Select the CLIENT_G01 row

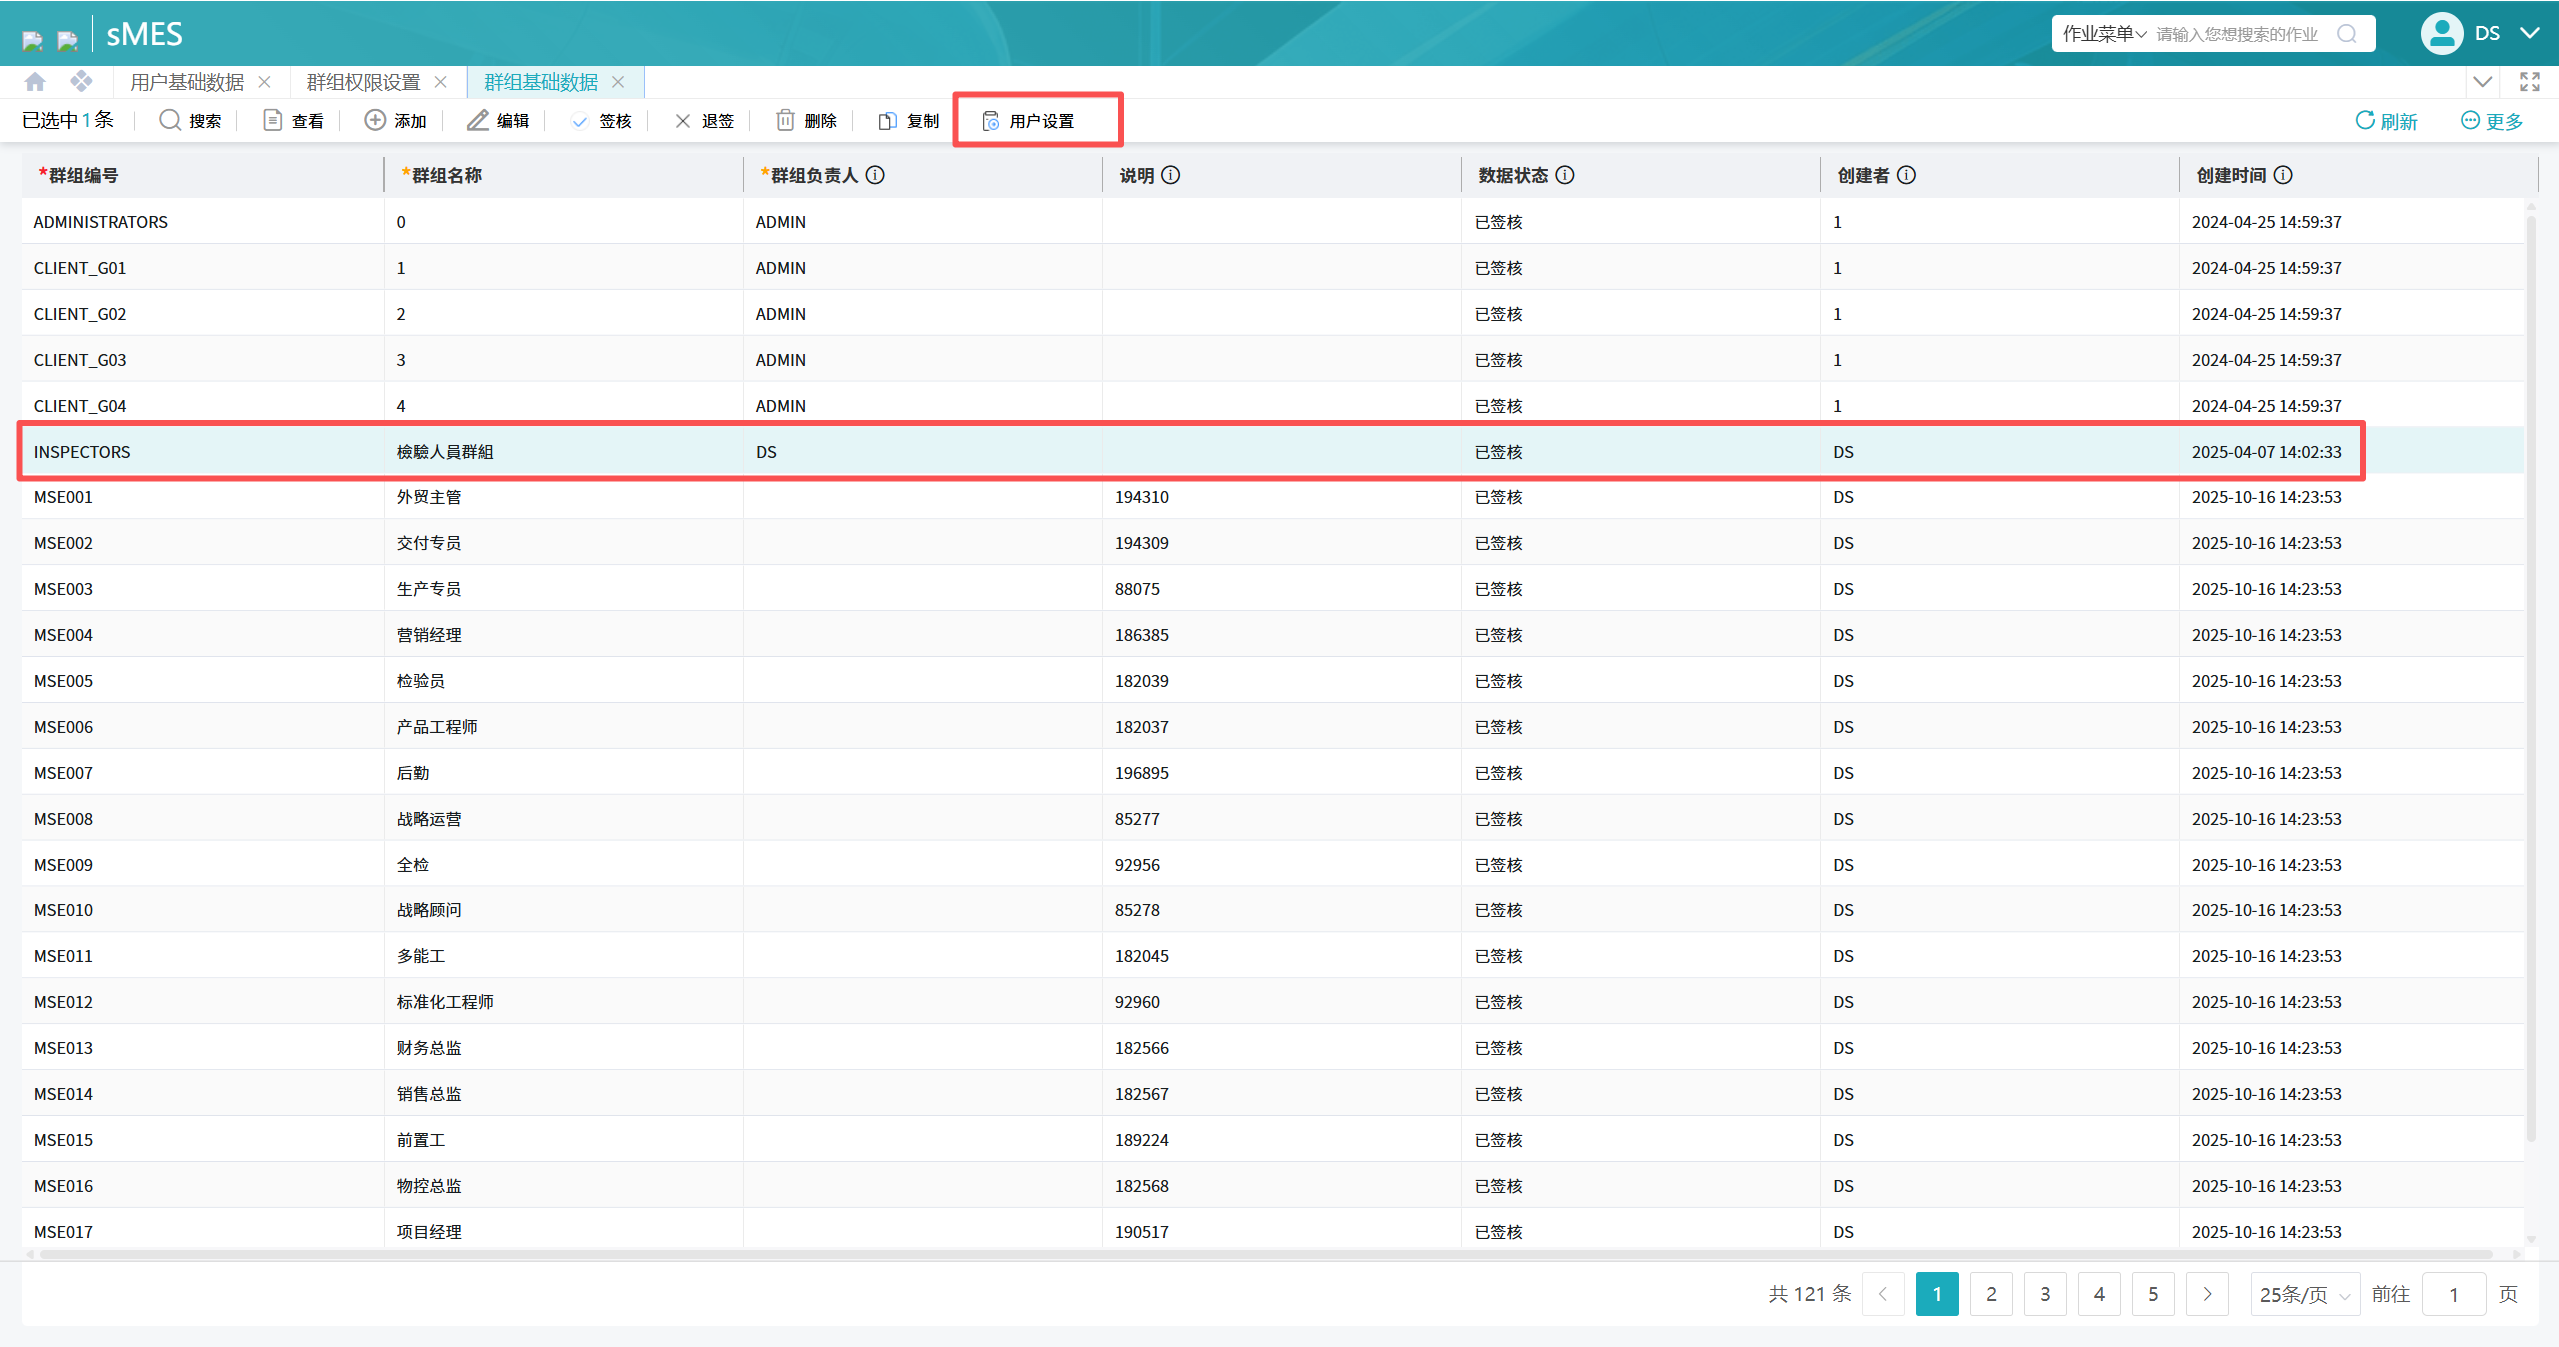[x=1273, y=268]
